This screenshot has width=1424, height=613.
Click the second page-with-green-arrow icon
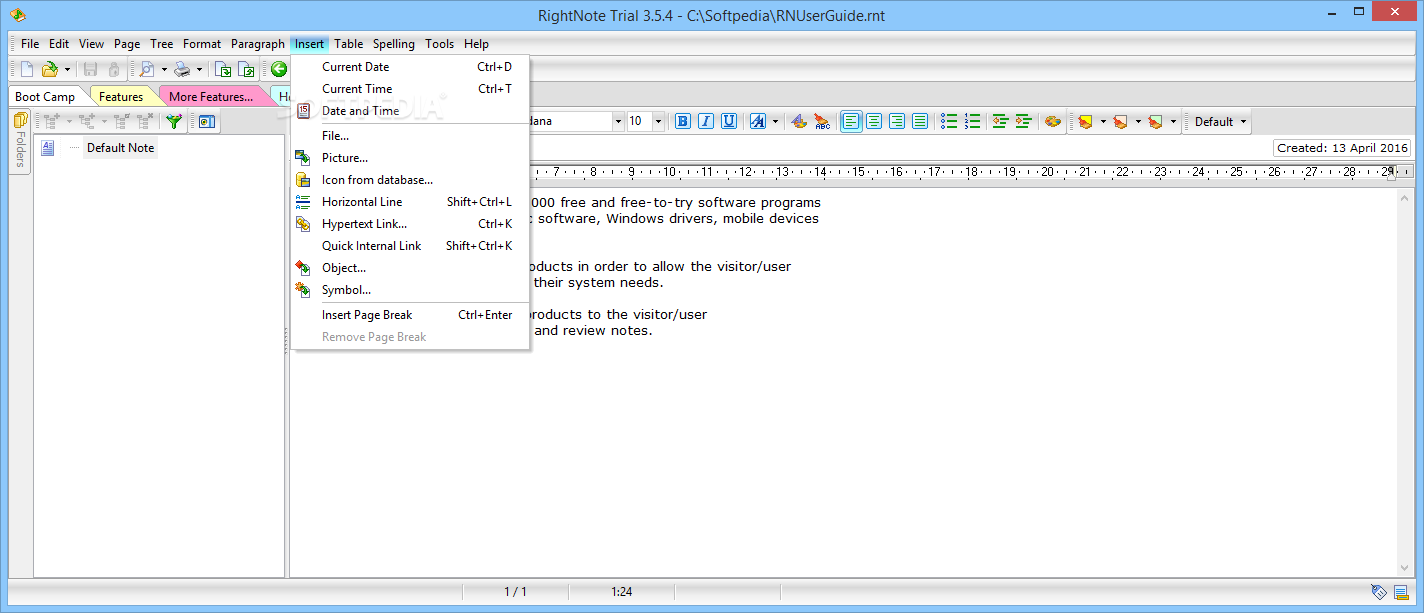click(246, 69)
